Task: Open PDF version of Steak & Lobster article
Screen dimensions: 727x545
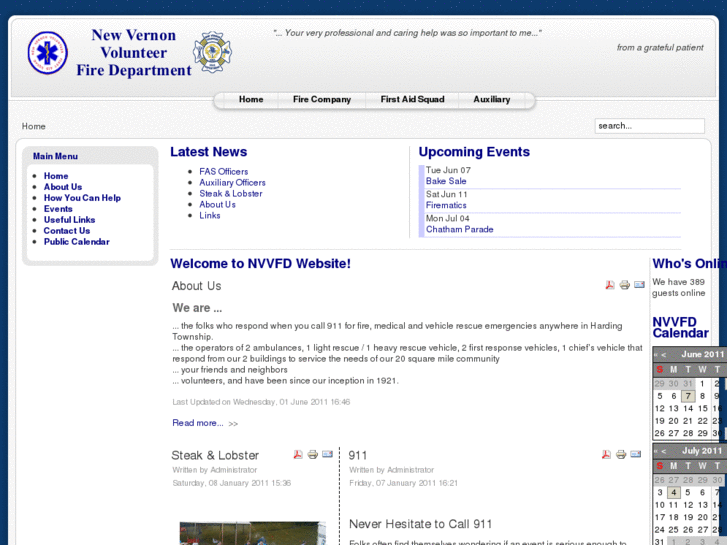Action: 298,455
